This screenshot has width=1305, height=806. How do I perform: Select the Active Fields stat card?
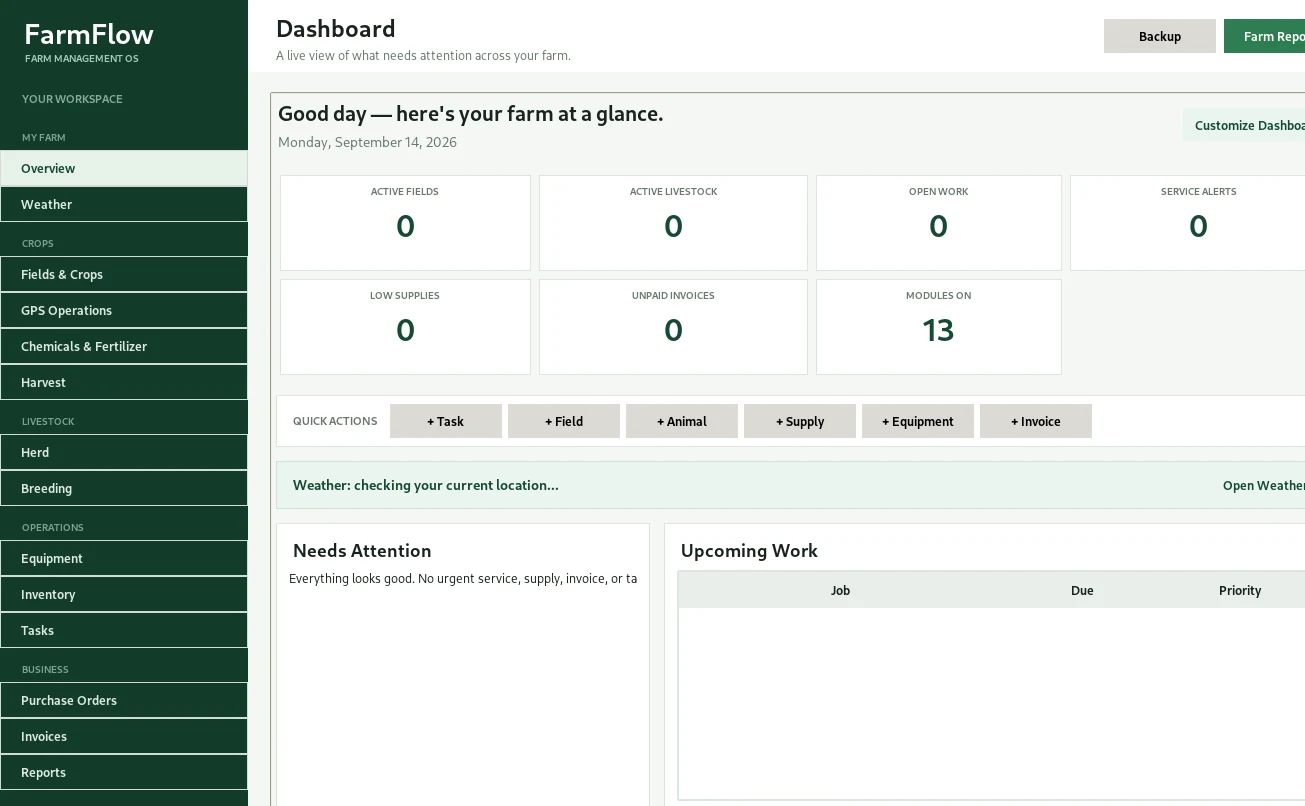pos(405,223)
